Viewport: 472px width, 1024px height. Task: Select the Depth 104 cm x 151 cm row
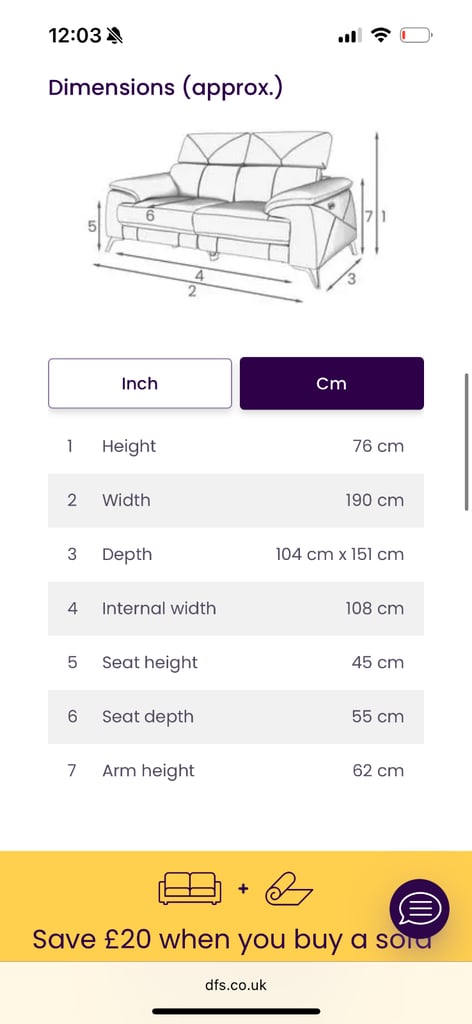tap(236, 554)
